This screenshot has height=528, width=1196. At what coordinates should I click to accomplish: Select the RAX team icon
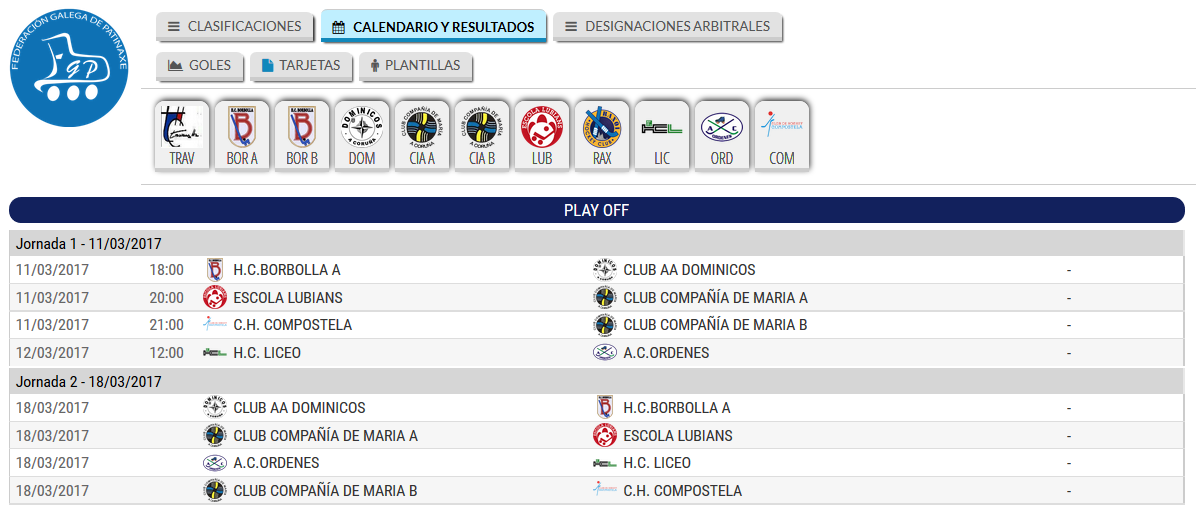tap(602, 136)
